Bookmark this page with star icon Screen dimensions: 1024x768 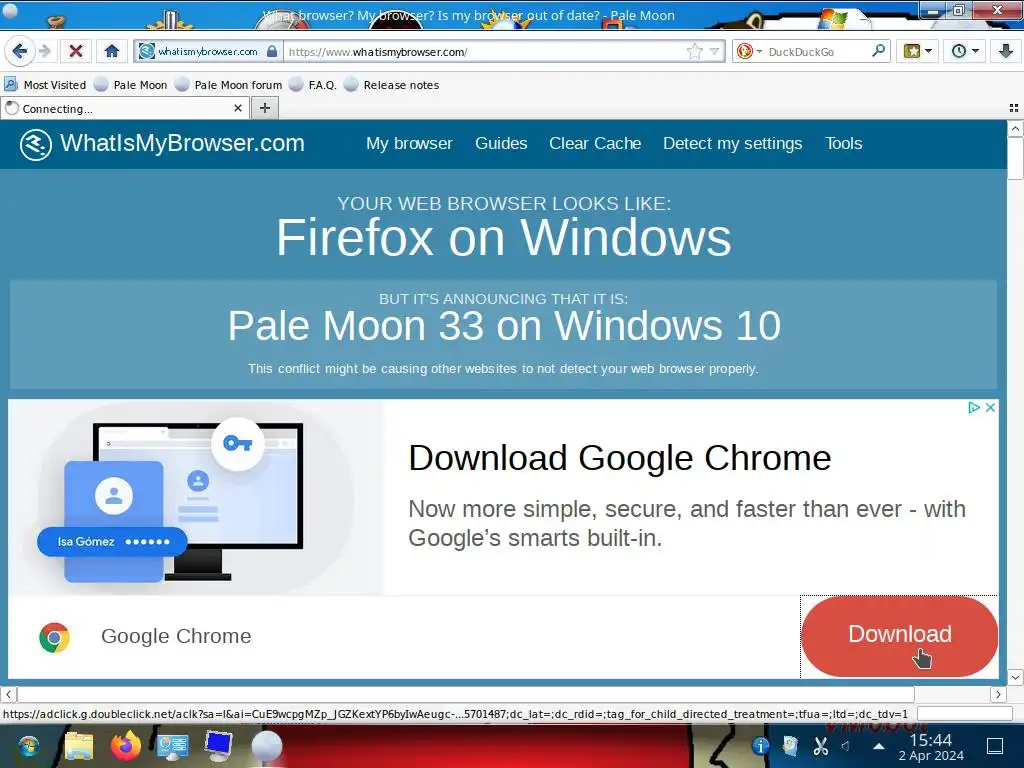(695, 51)
